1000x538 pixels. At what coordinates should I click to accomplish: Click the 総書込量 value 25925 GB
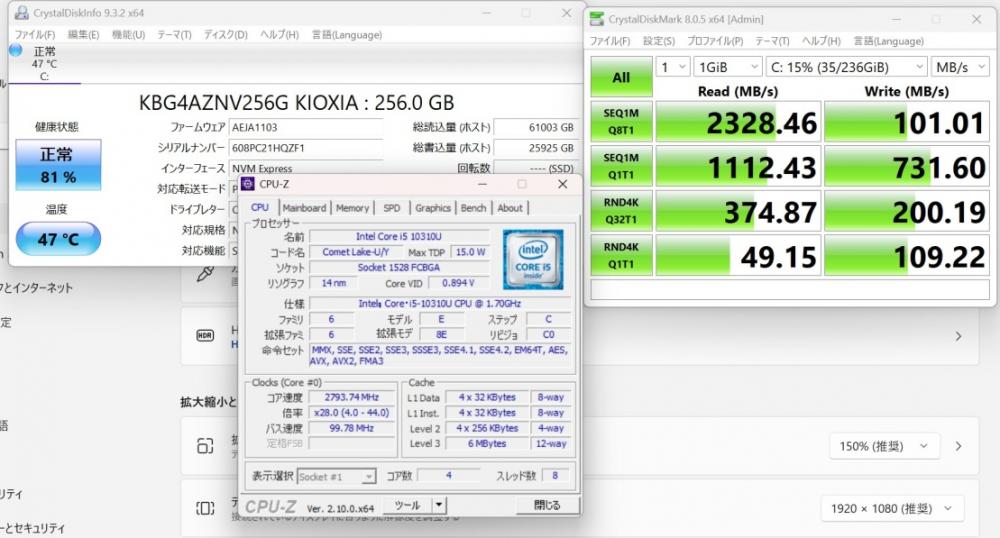[x=535, y=148]
